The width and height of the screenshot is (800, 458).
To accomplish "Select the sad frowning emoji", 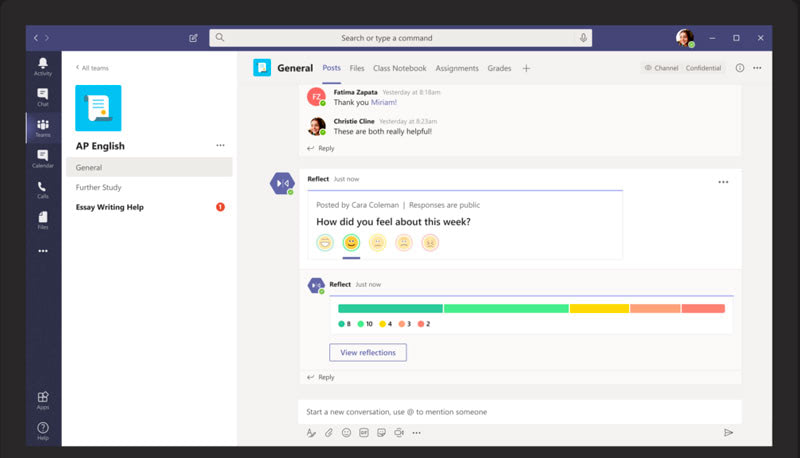I will click(404, 243).
